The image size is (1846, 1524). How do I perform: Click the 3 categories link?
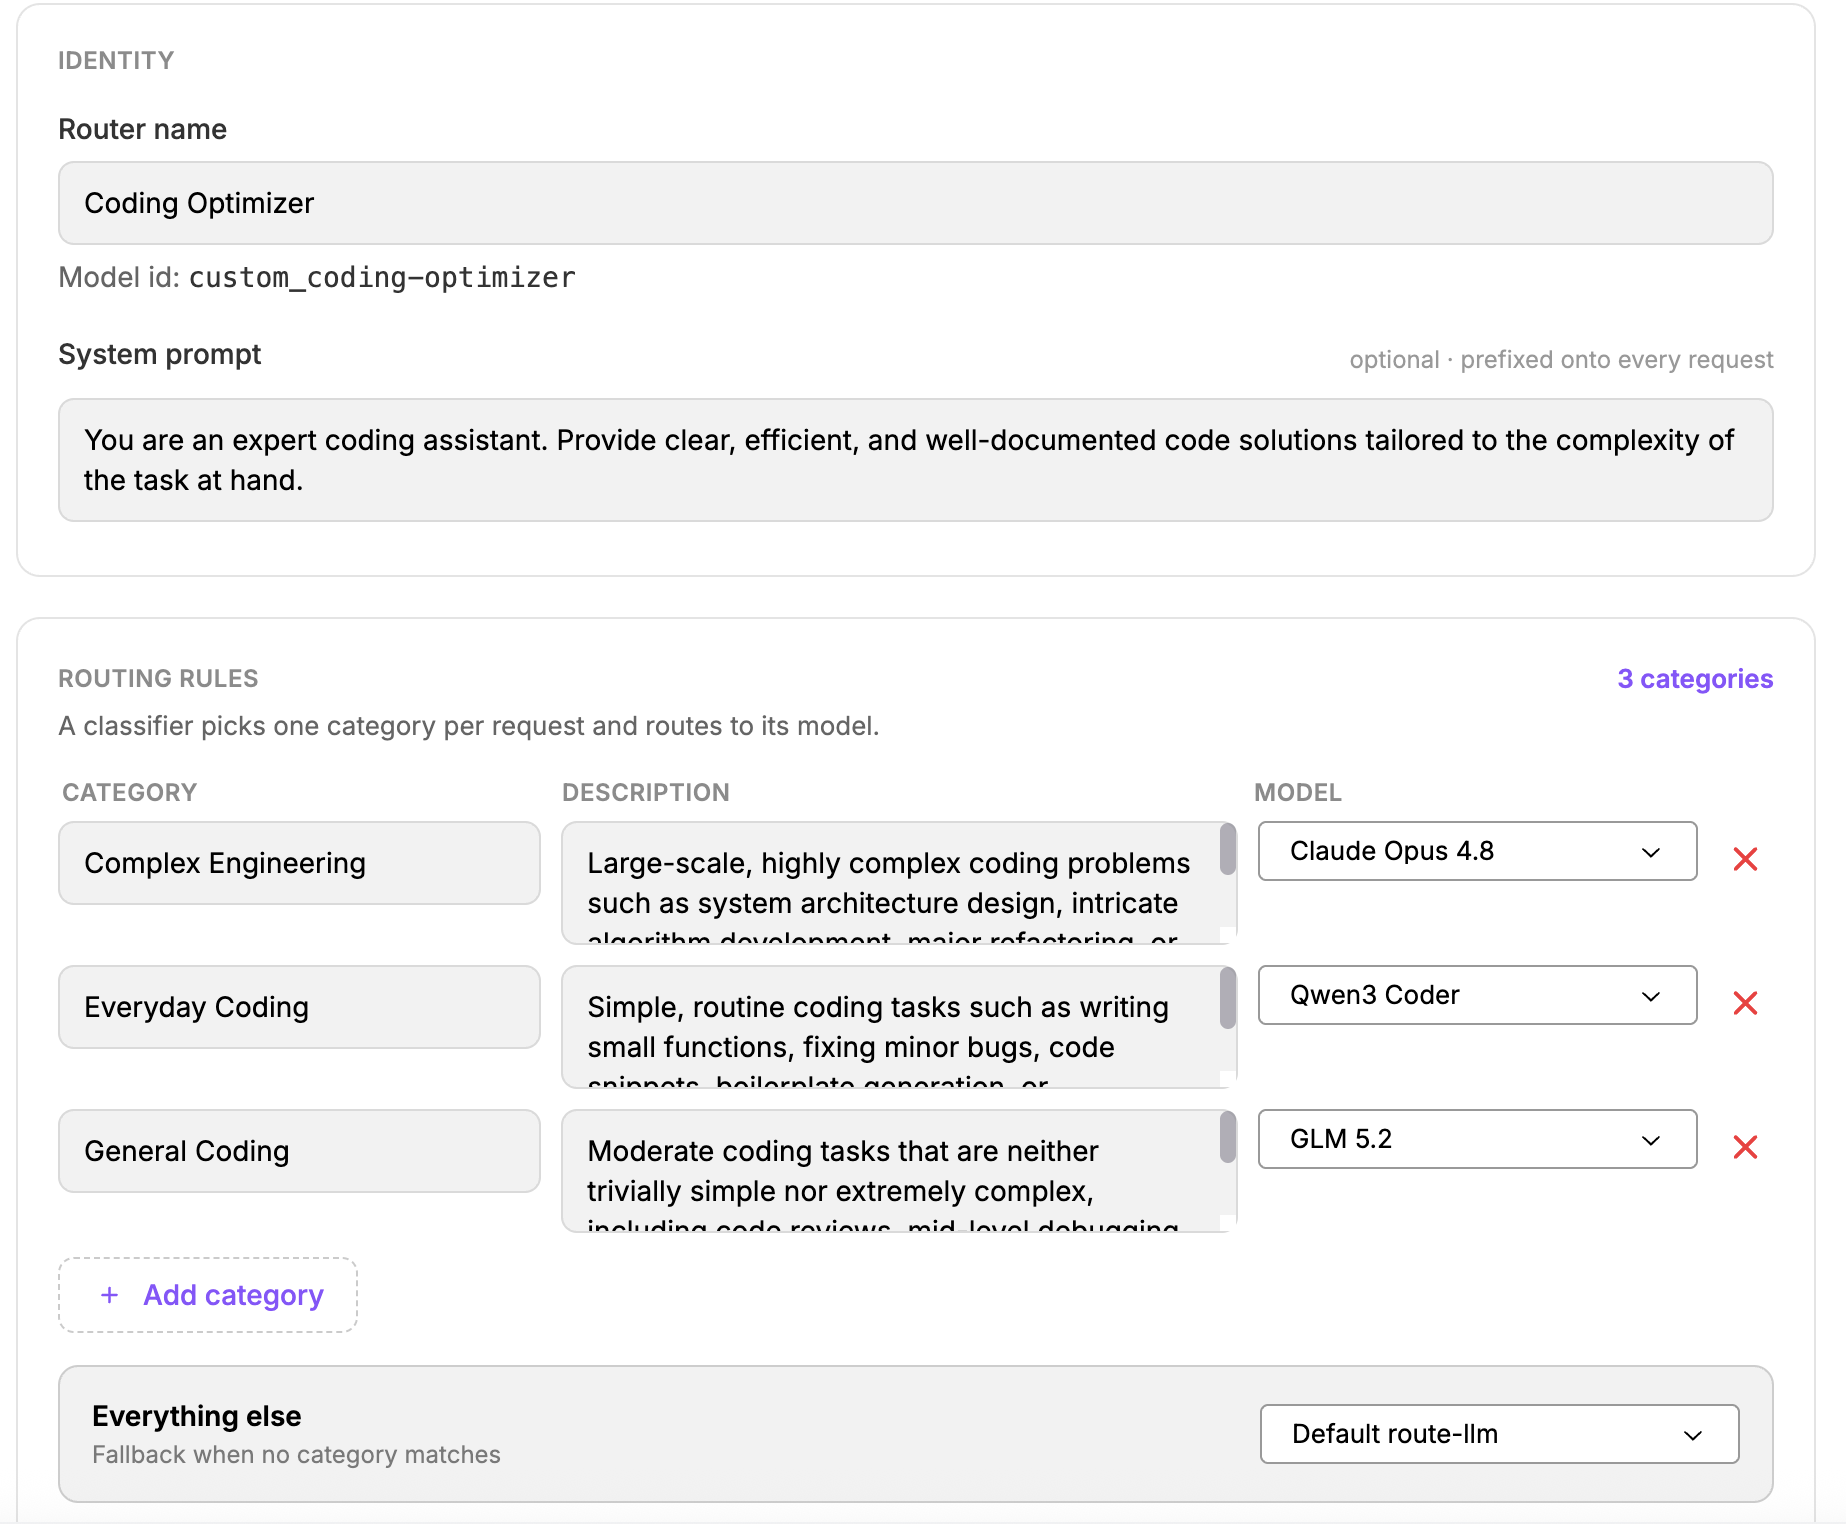pyautogui.click(x=1695, y=679)
